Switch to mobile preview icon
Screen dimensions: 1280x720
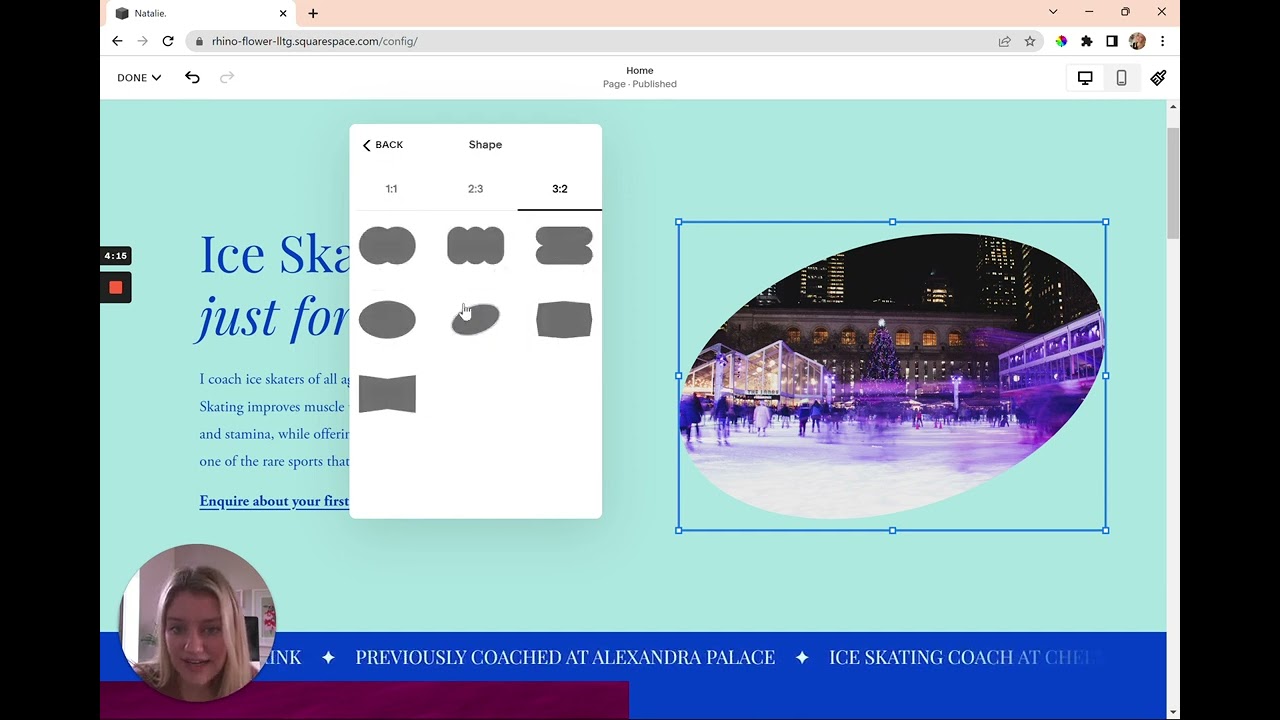tap(1121, 78)
